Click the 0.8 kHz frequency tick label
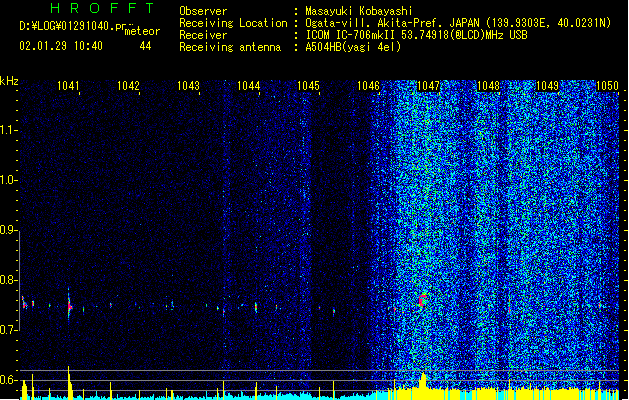 pos(9,280)
